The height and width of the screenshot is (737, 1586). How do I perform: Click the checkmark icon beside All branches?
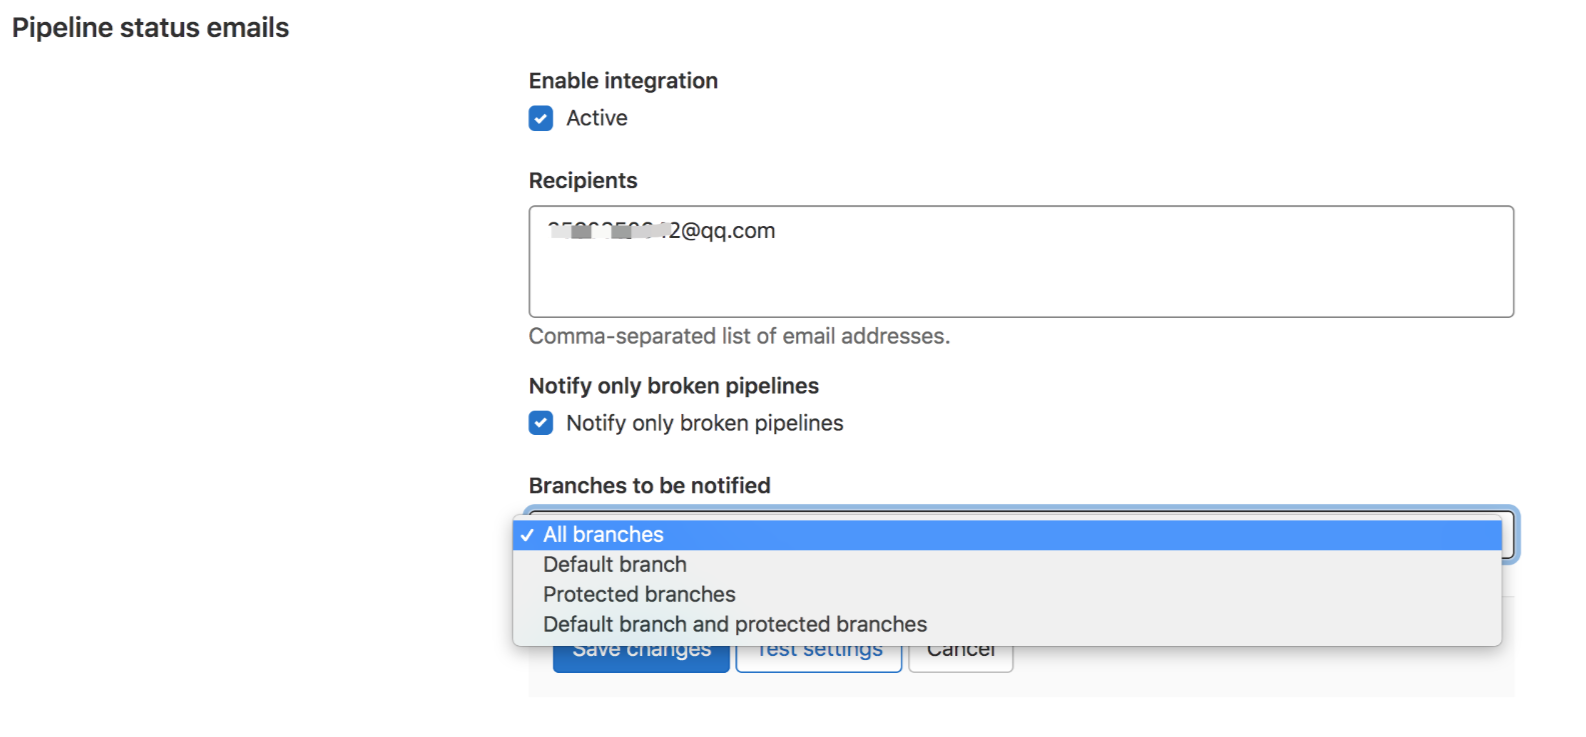coord(527,535)
